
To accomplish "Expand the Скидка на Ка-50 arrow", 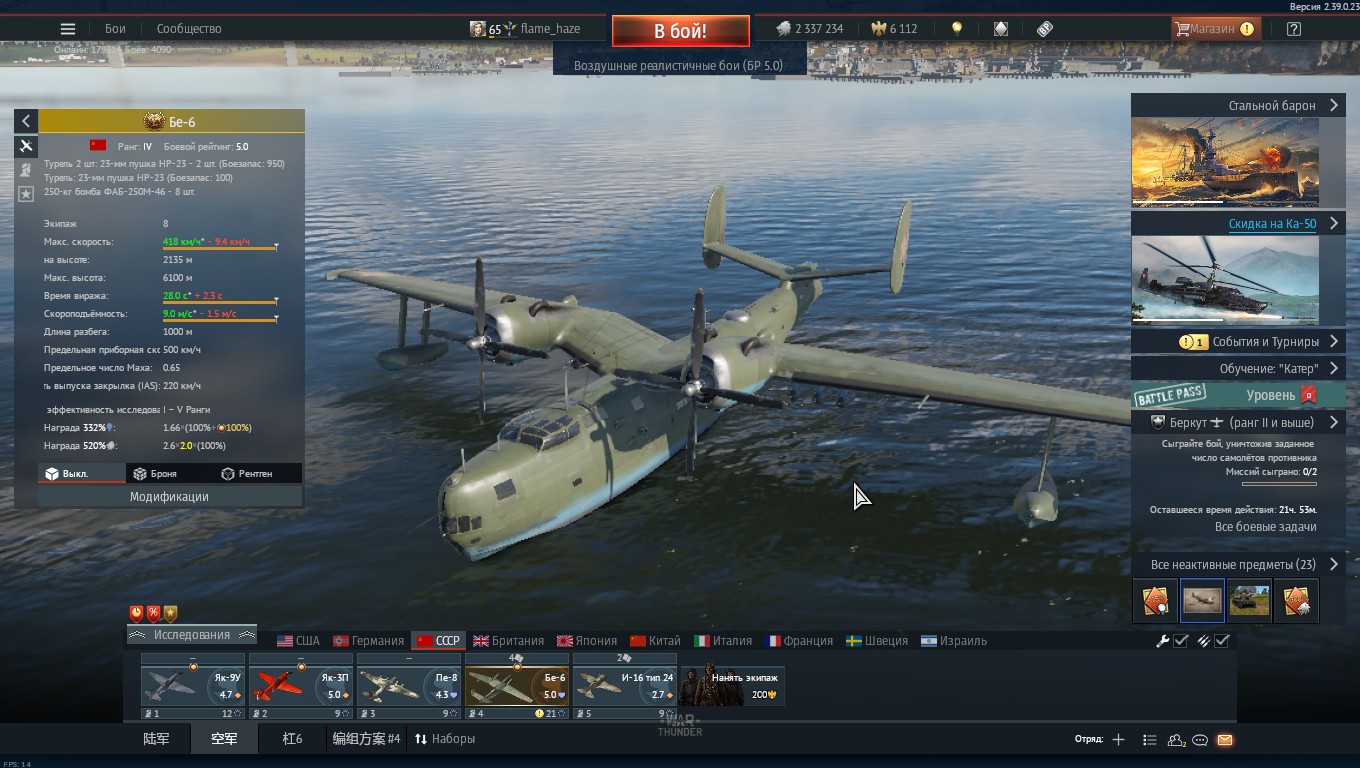I will pyautogui.click(x=1334, y=224).
